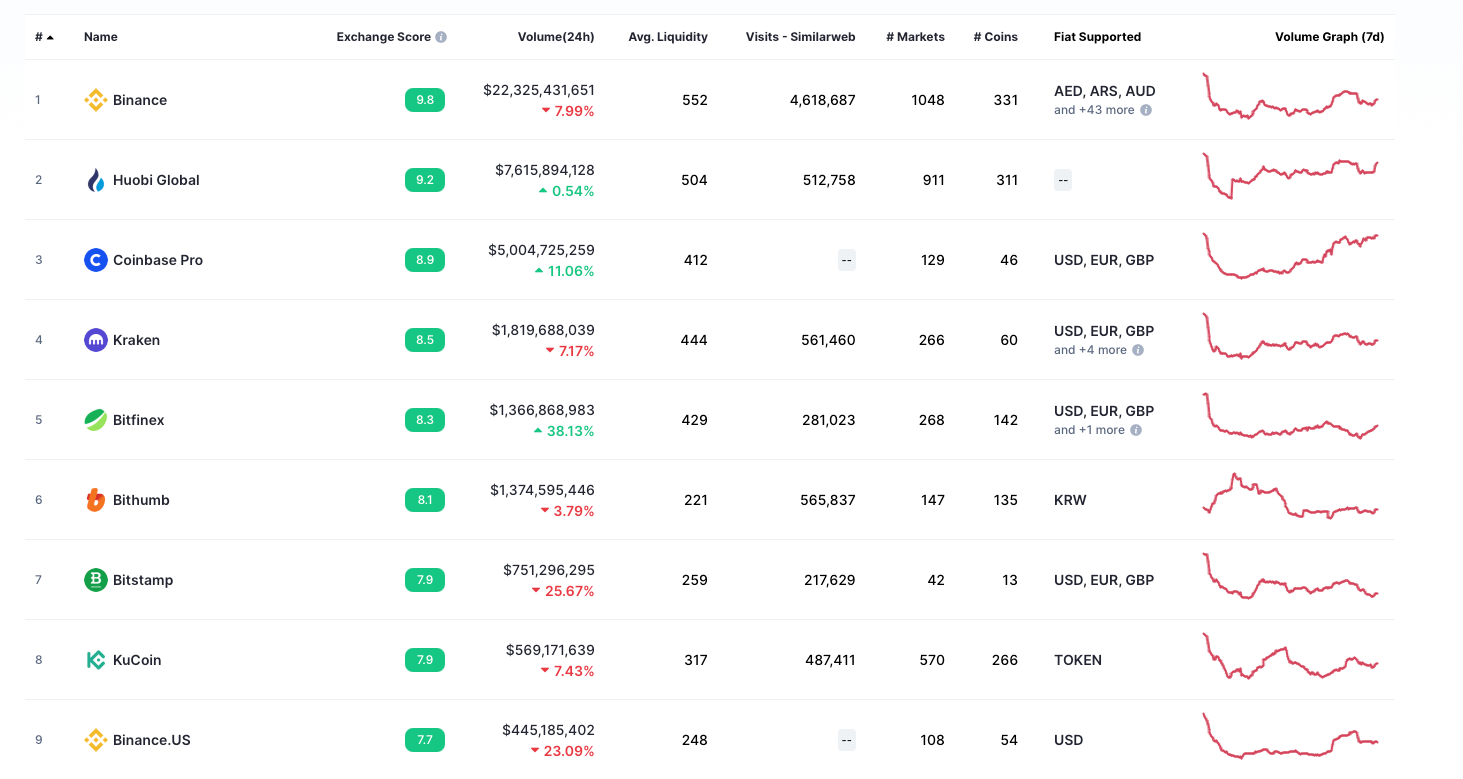Screen dimensions: 1463x779
Task: Click the Volume Graph (7d) header
Action: 1330,37
